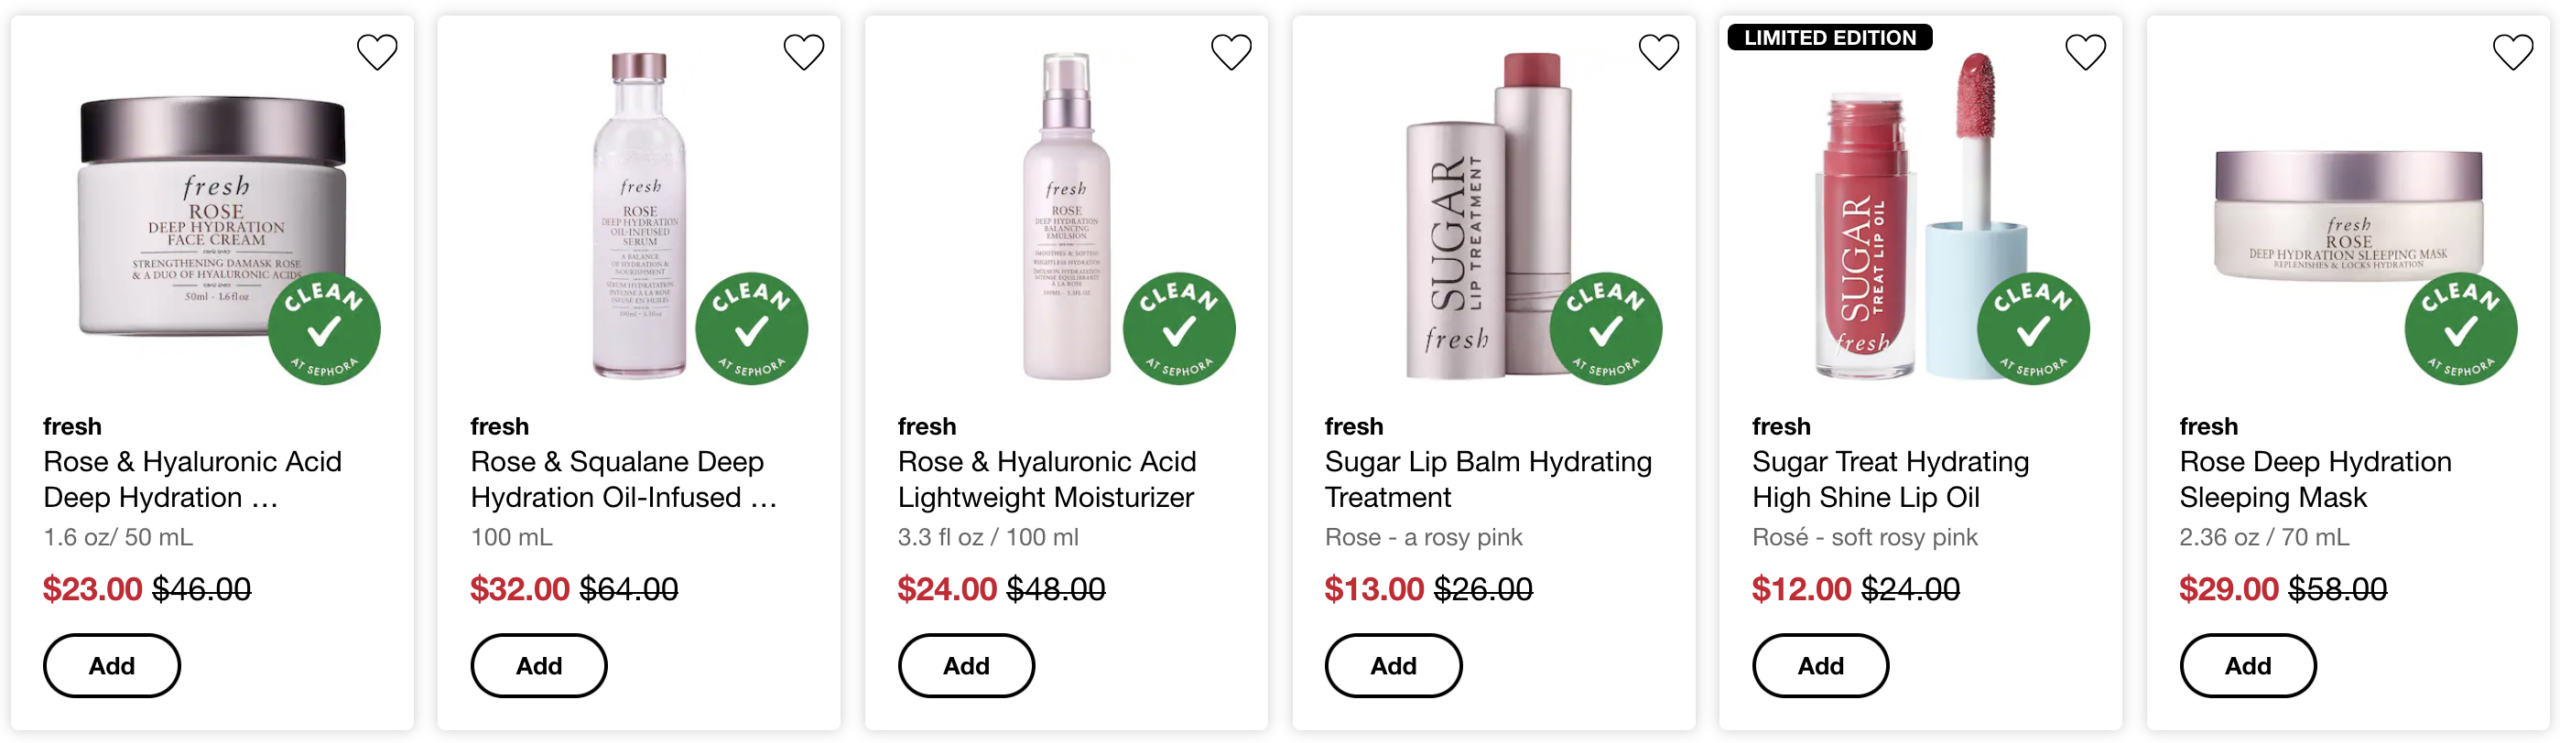
Task: Save the Lightweight Moisturizer to Loves
Action: [1231, 52]
